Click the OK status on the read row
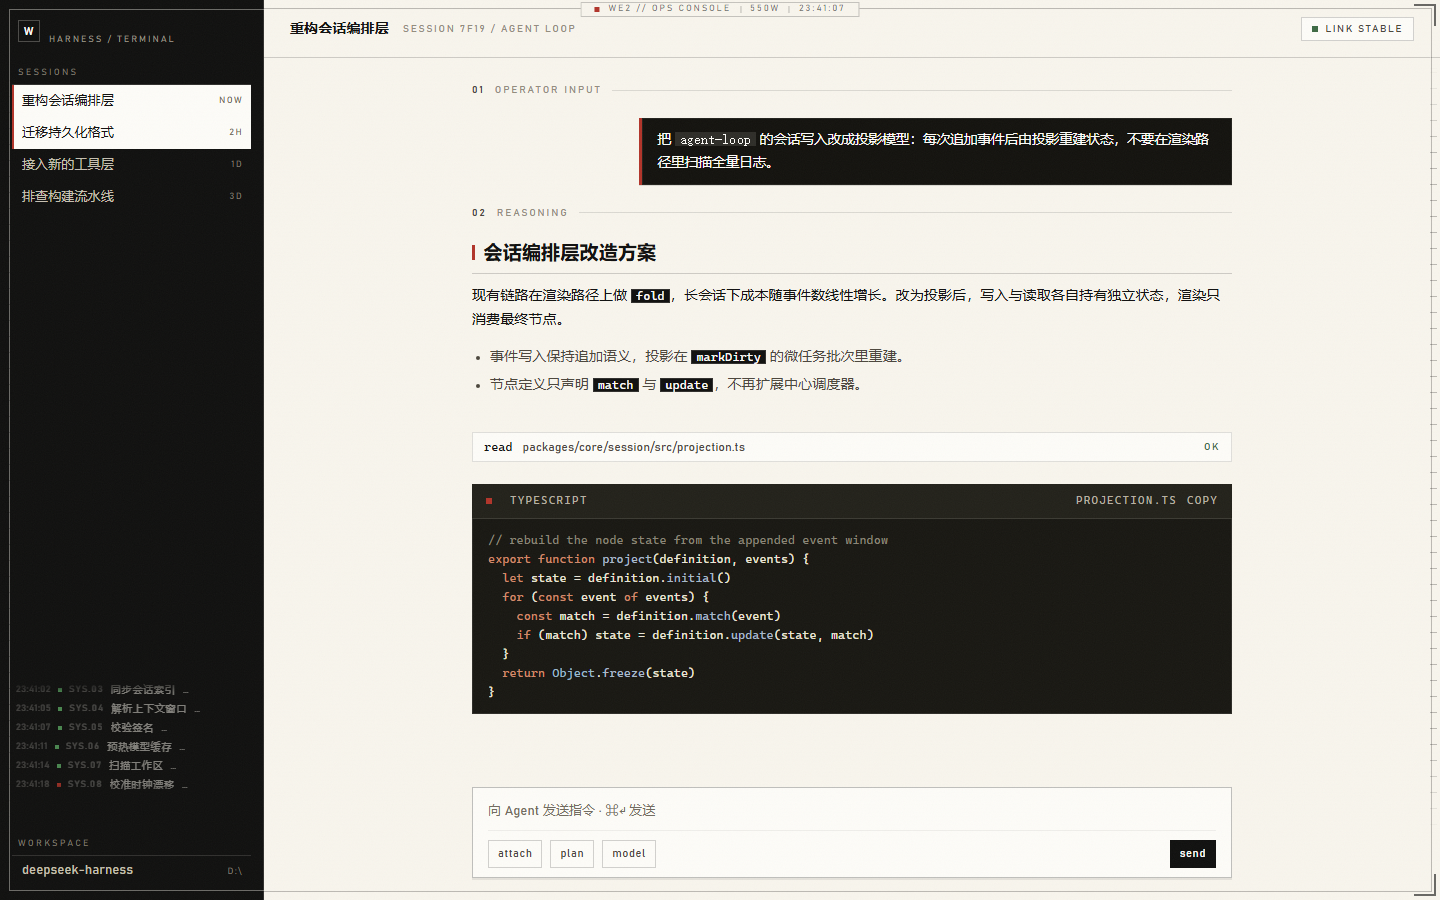 click(x=1211, y=447)
